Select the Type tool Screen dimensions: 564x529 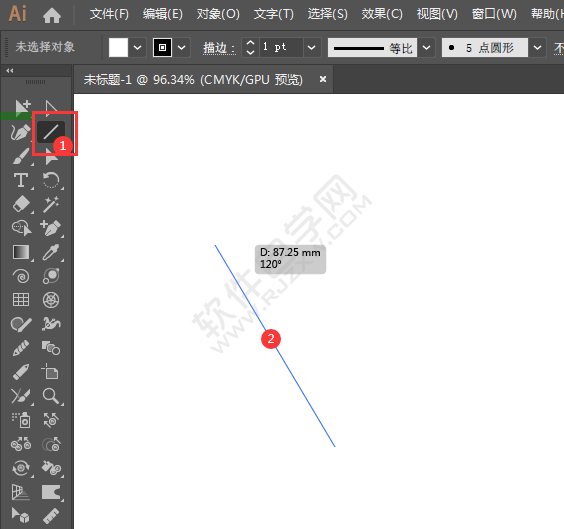point(21,180)
